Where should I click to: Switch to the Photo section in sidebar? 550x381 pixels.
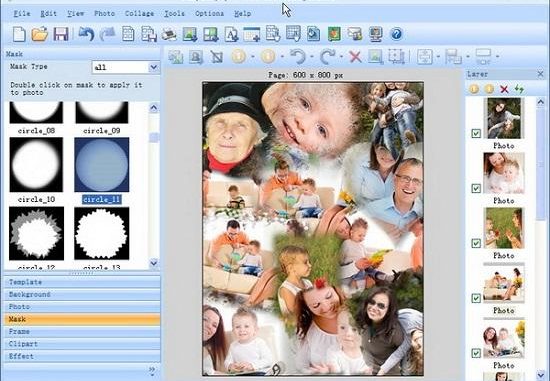coord(82,307)
